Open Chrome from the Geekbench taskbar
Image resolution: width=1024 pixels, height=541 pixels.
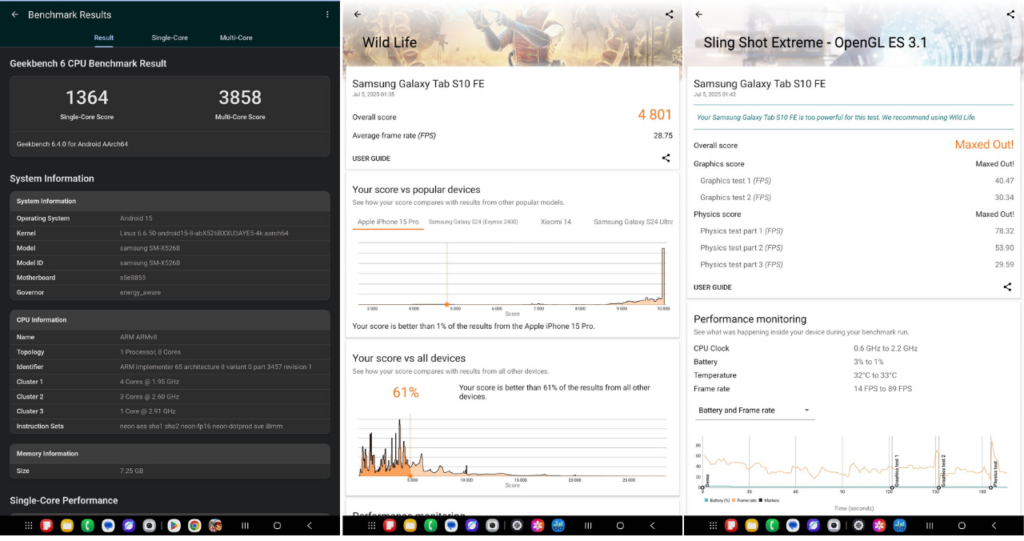pyautogui.click(x=194, y=525)
